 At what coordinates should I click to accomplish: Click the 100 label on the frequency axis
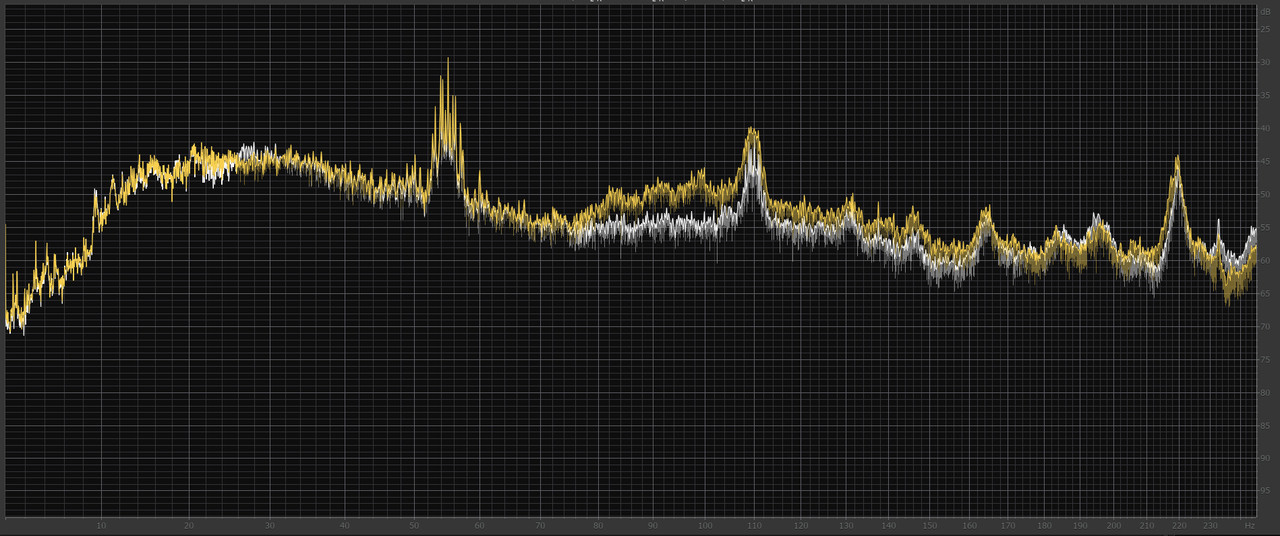[705, 525]
